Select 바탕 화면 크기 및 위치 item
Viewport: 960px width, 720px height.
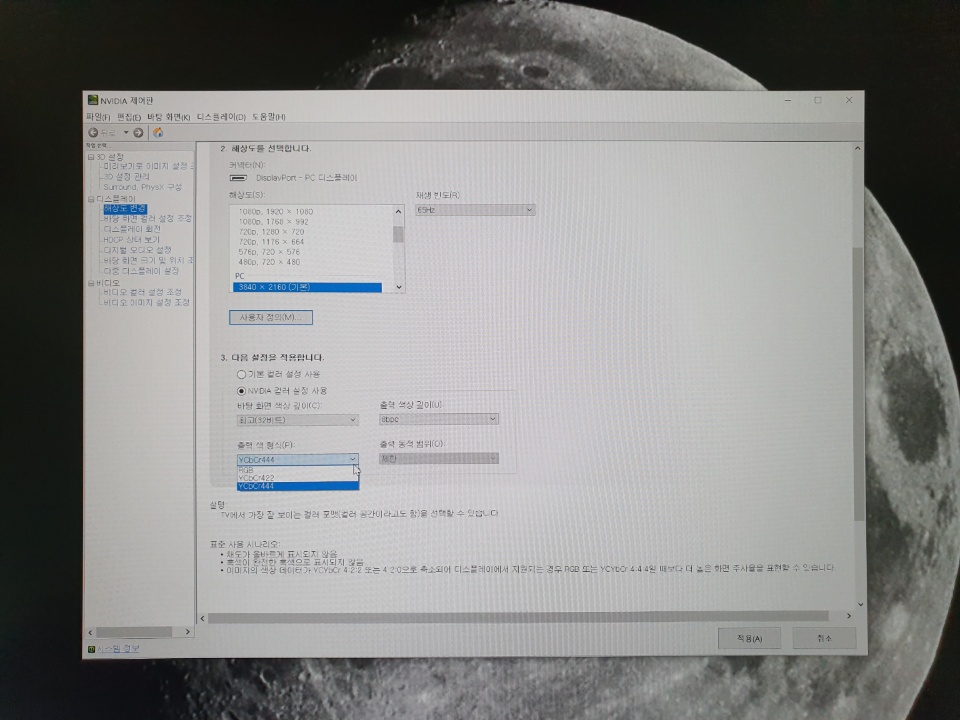148,260
